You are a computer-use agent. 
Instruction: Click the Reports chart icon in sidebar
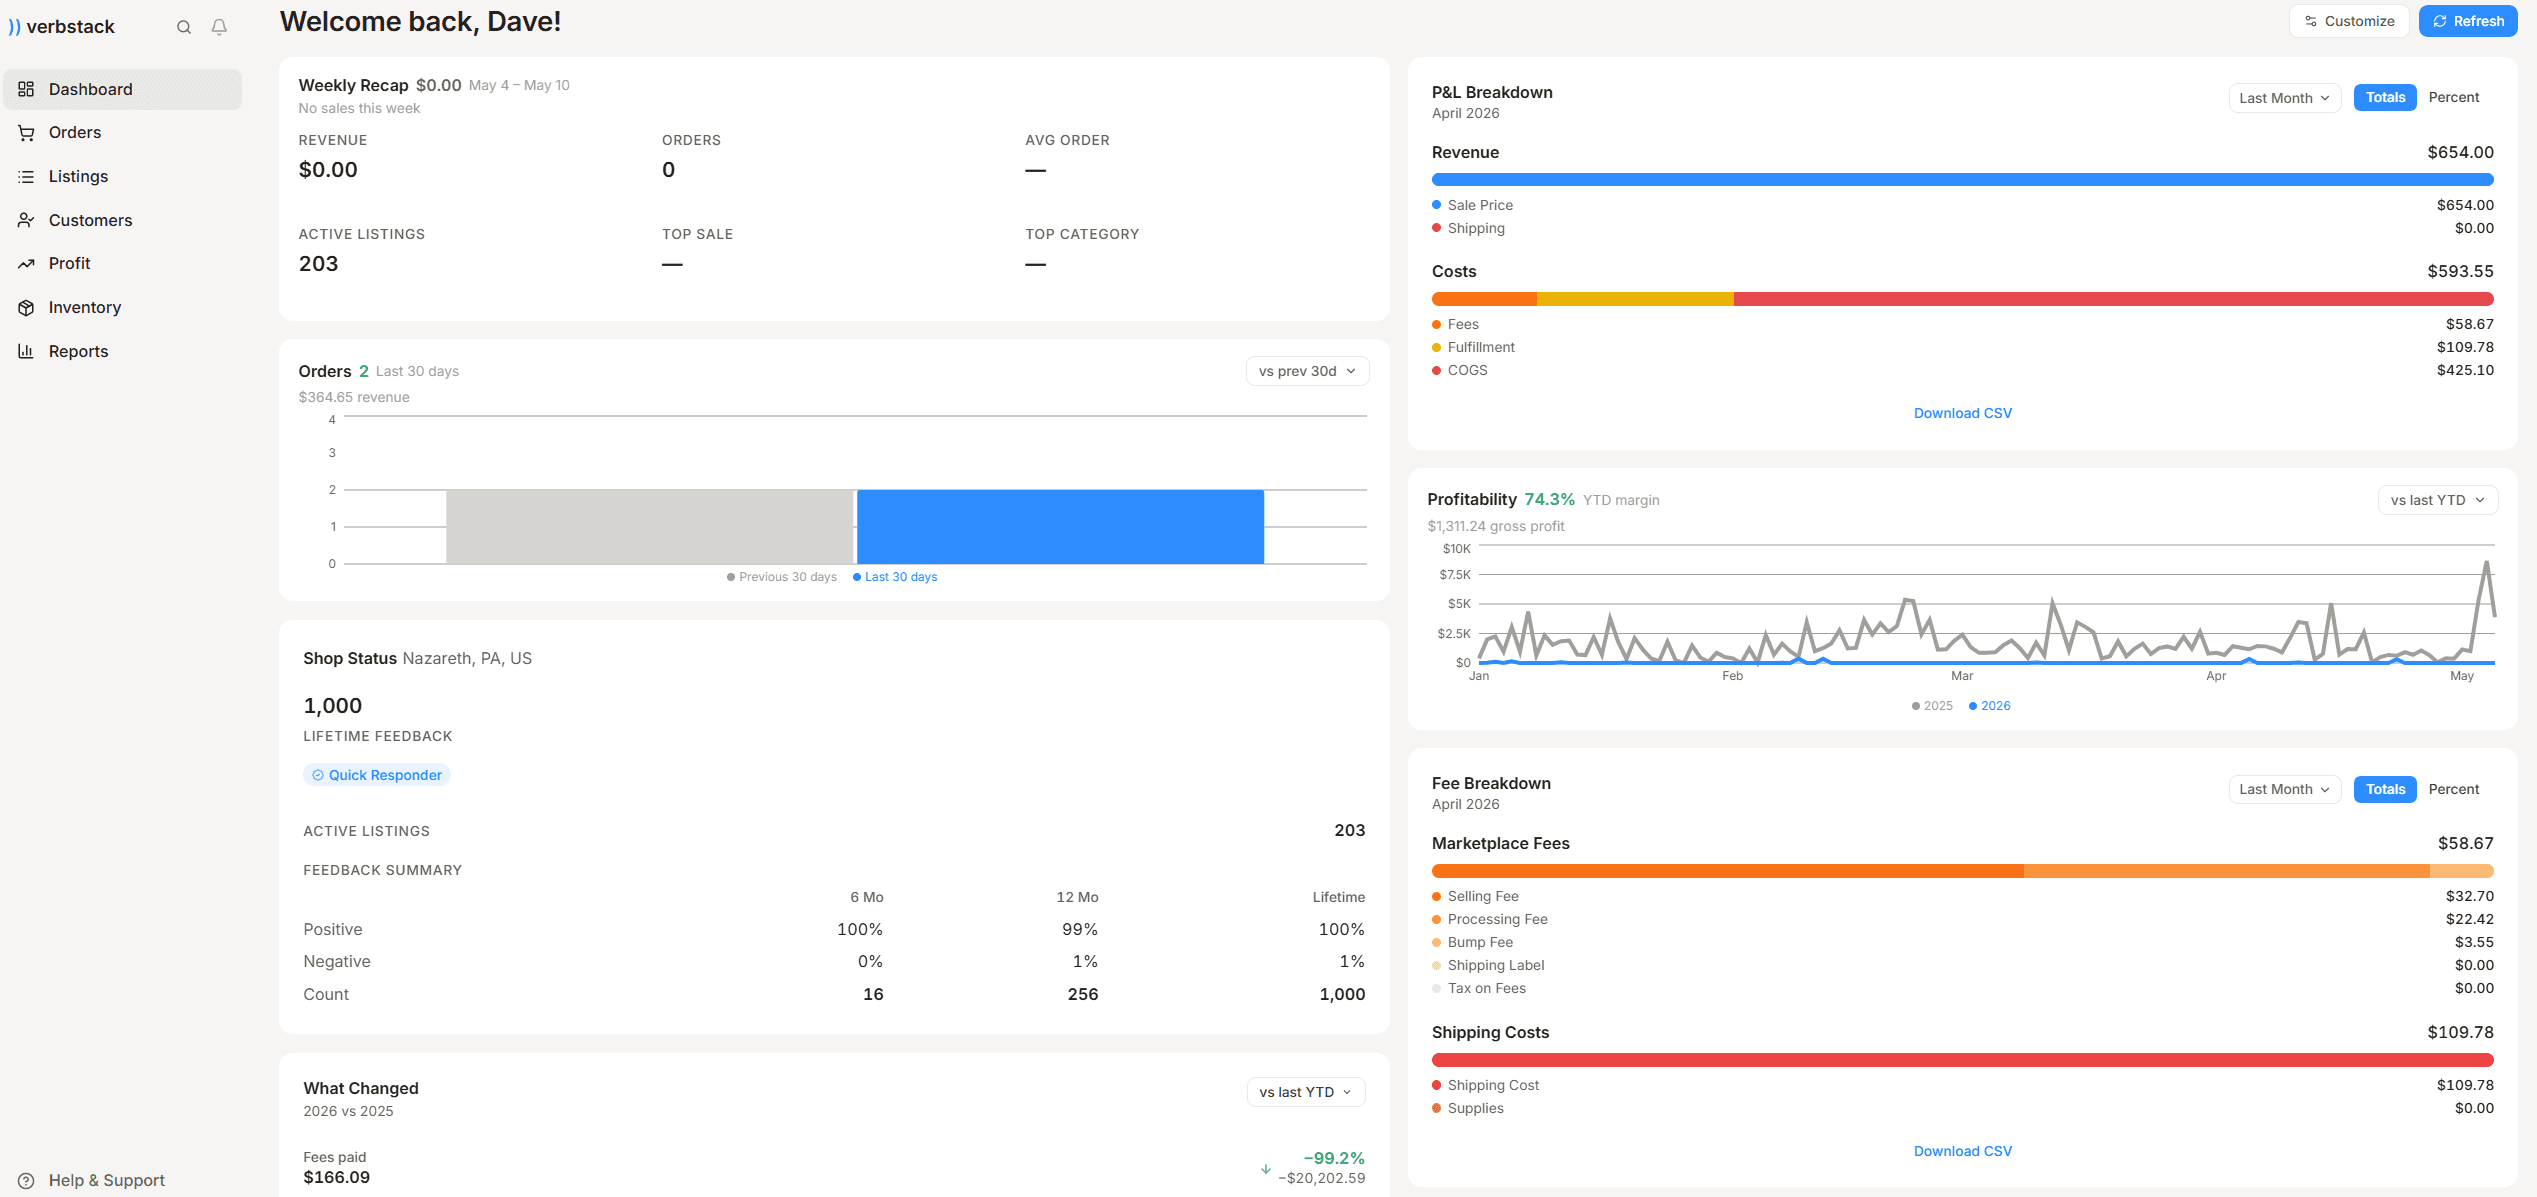[26, 351]
